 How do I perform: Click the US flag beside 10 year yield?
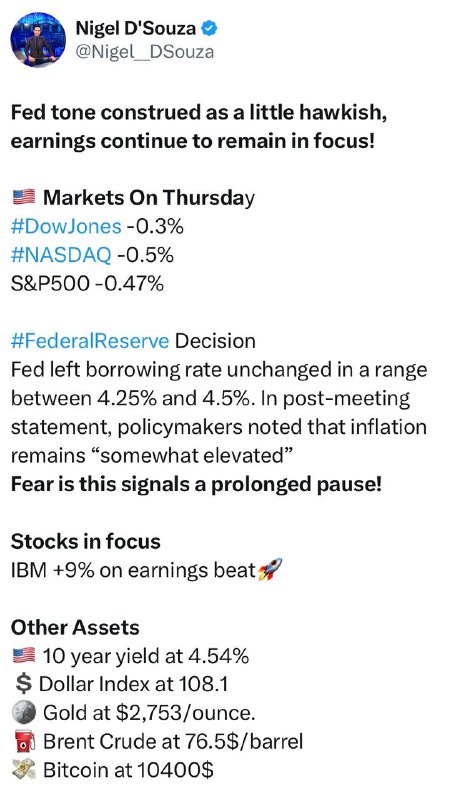[x=23, y=655]
